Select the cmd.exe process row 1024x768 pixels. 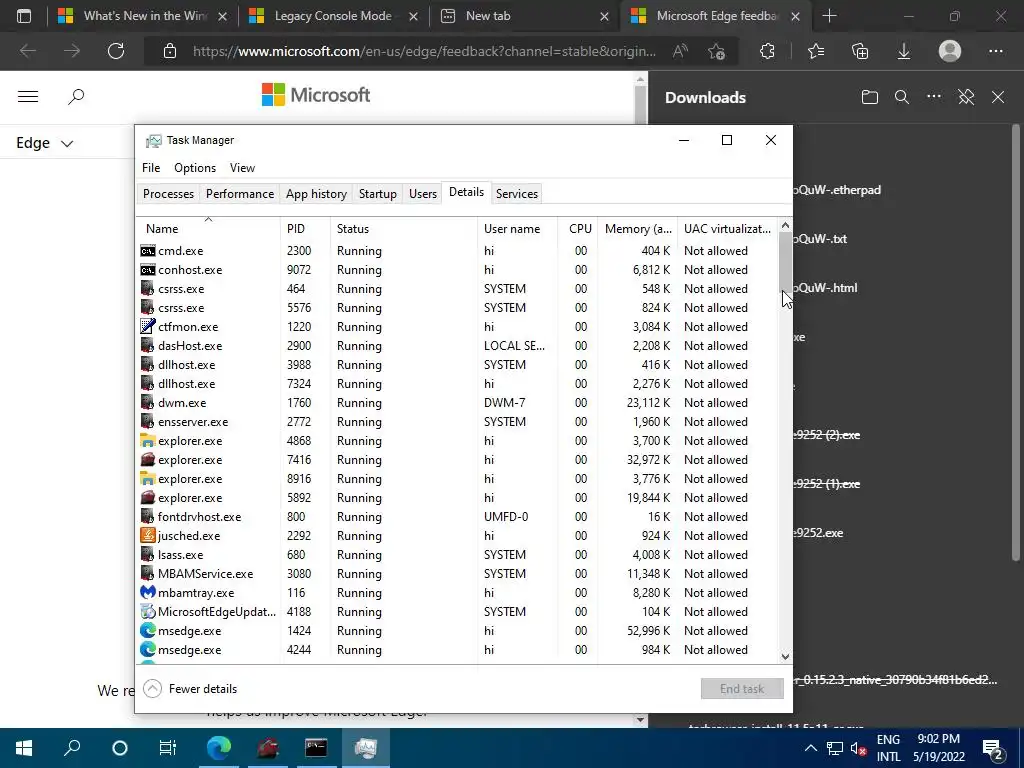(457, 251)
